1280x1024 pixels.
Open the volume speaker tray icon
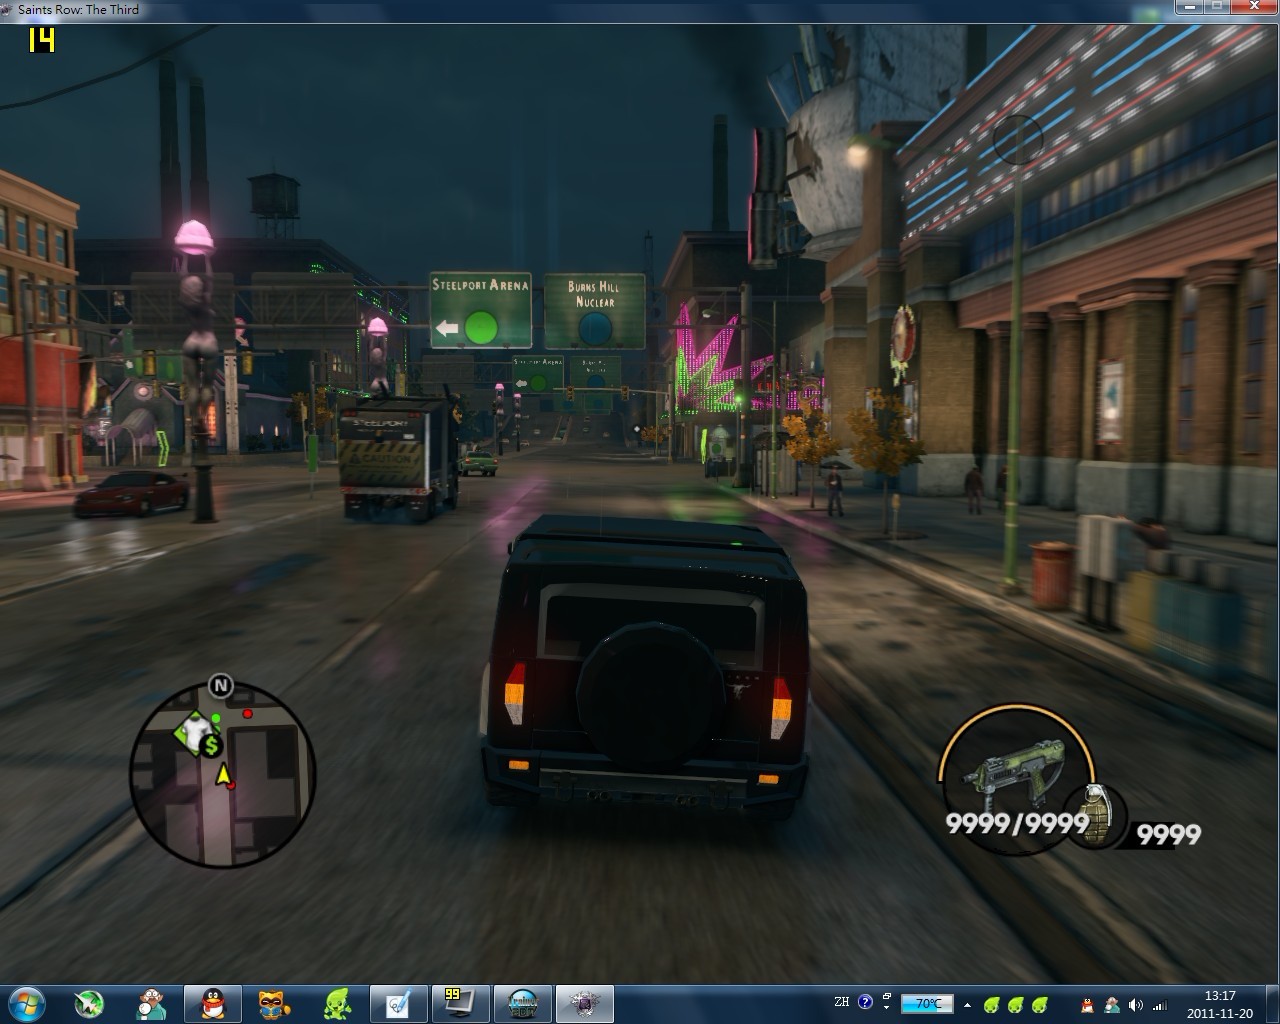[1136, 1004]
